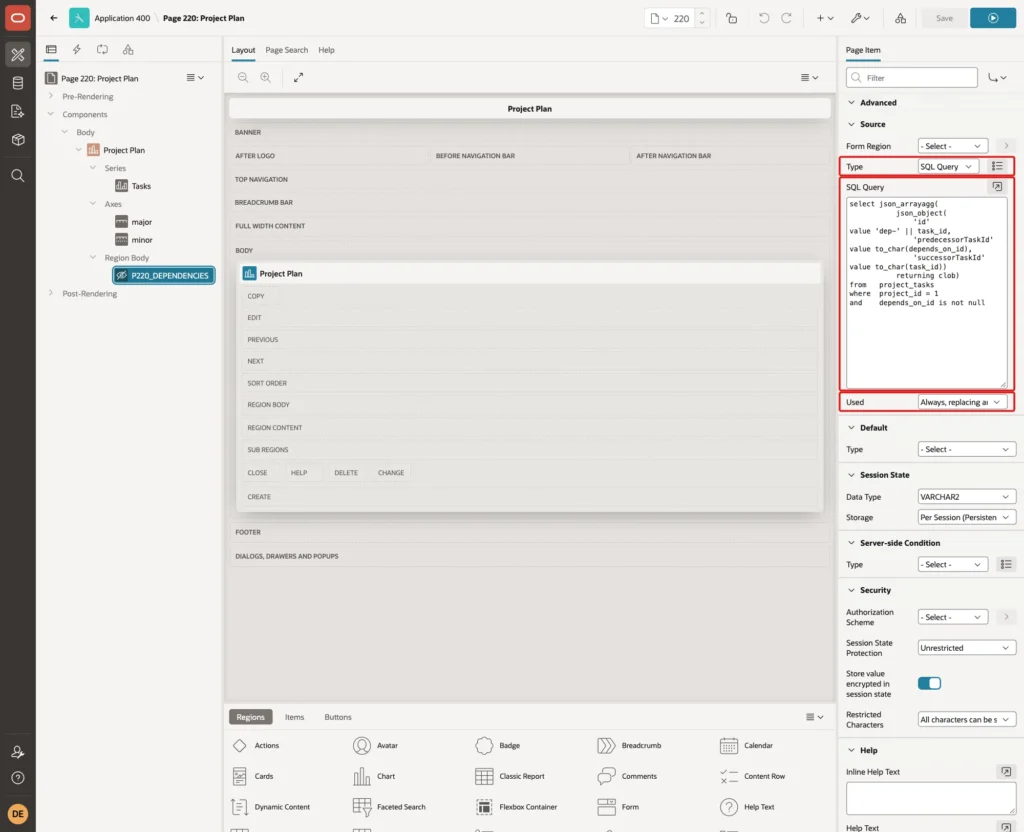Zoom in the layout view

point(266,77)
